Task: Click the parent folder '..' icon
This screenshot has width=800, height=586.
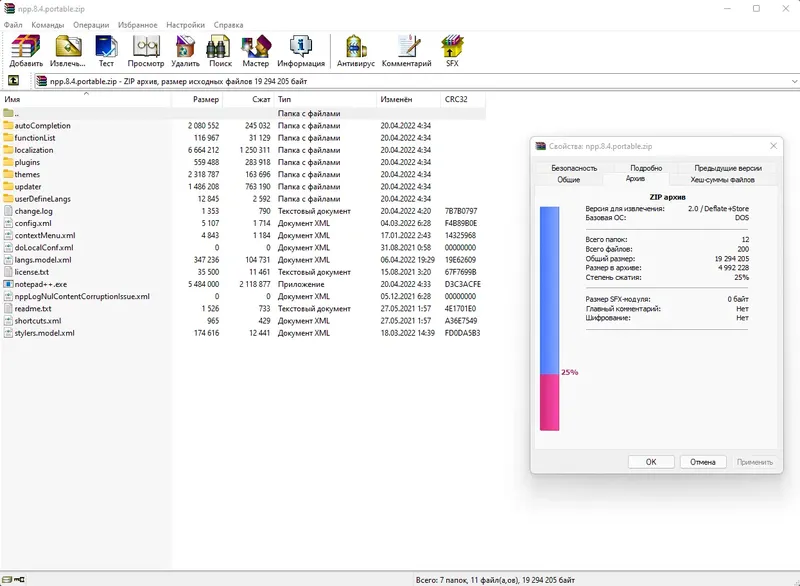Action: coord(8,113)
